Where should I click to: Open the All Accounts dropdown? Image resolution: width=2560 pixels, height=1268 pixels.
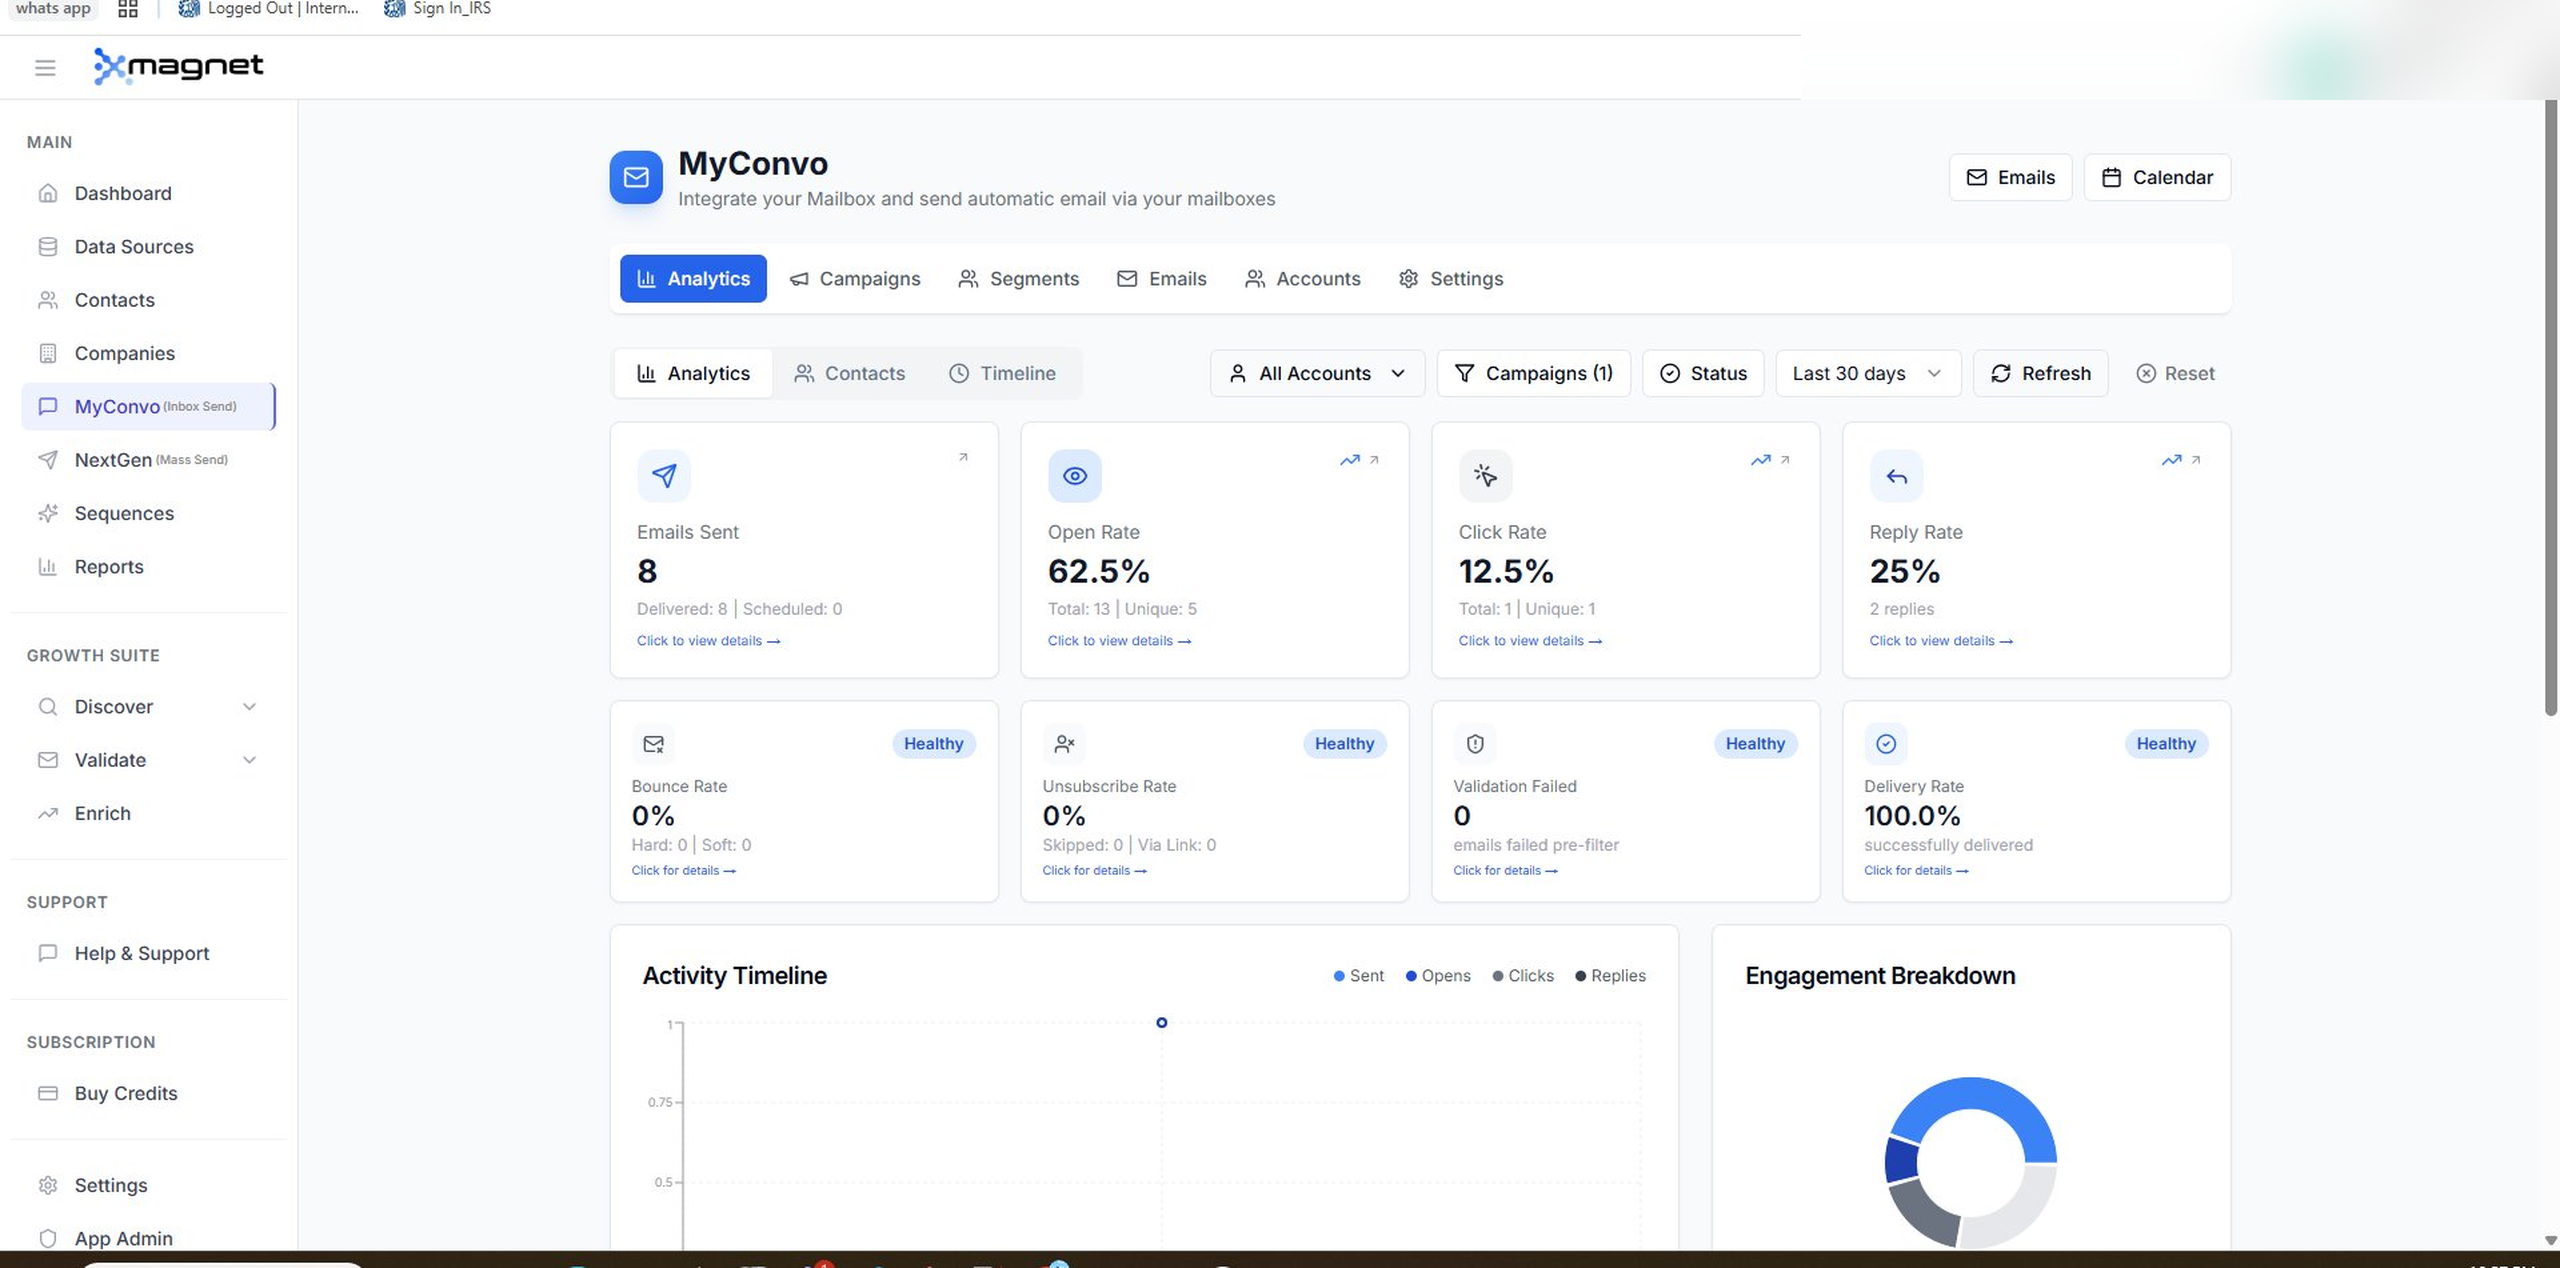(x=1316, y=372)
